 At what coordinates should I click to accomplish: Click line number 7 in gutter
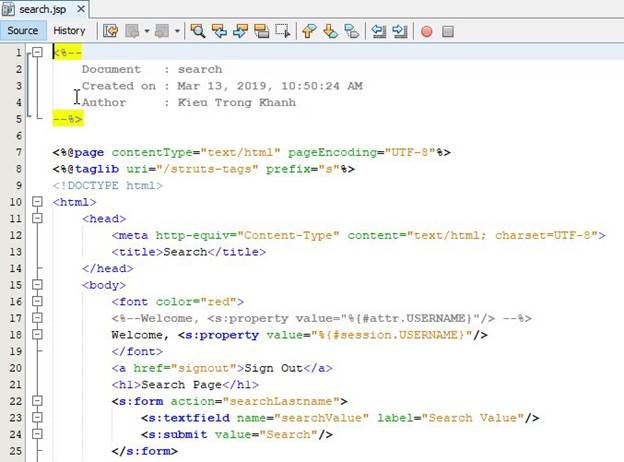(19, 152)
